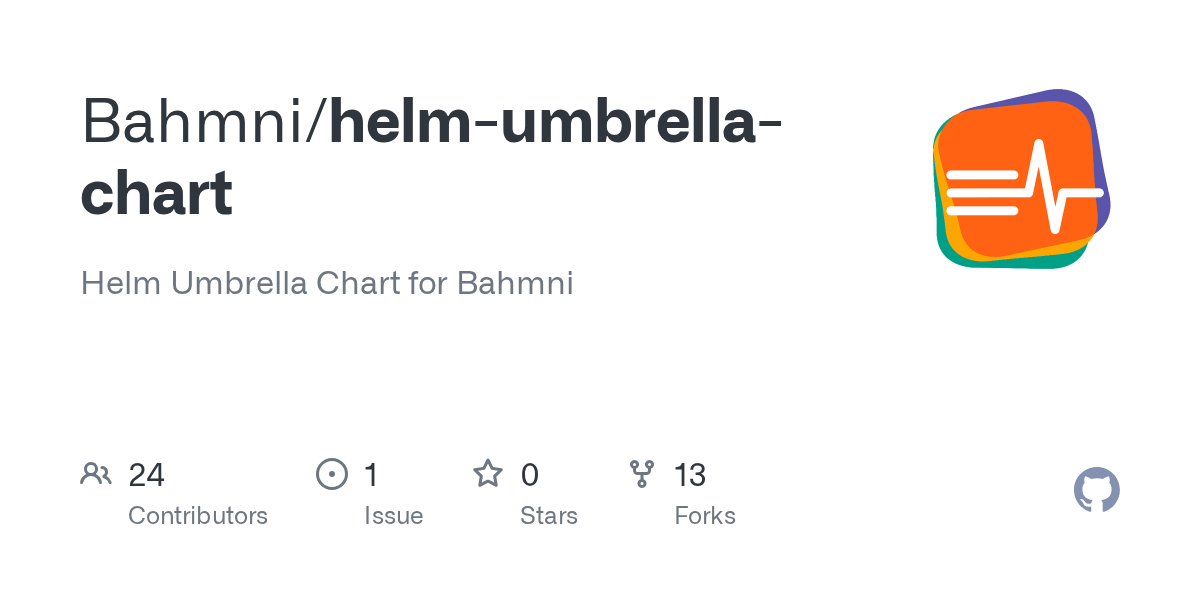Click the star outline icon
1200x600 pixels.
(488, 473)
